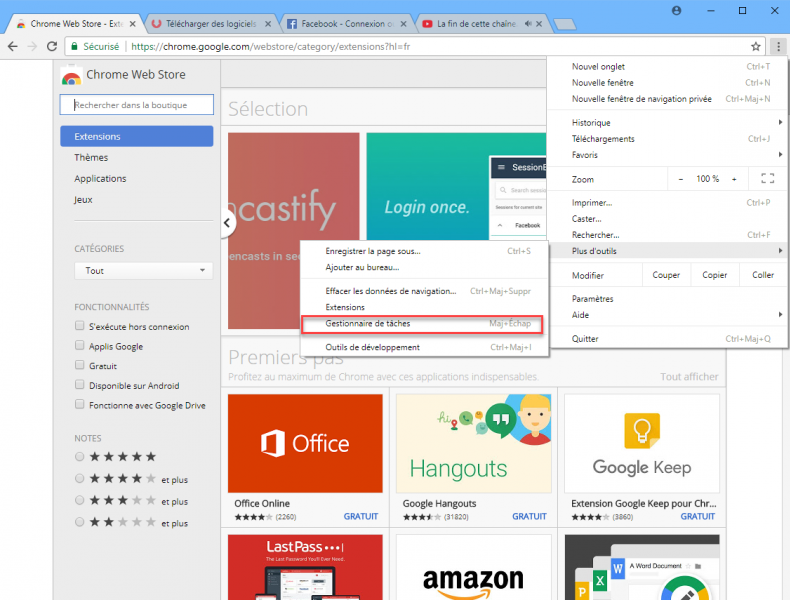
Task: Open the Google Hangouts tile image
Action: (473, 443)
